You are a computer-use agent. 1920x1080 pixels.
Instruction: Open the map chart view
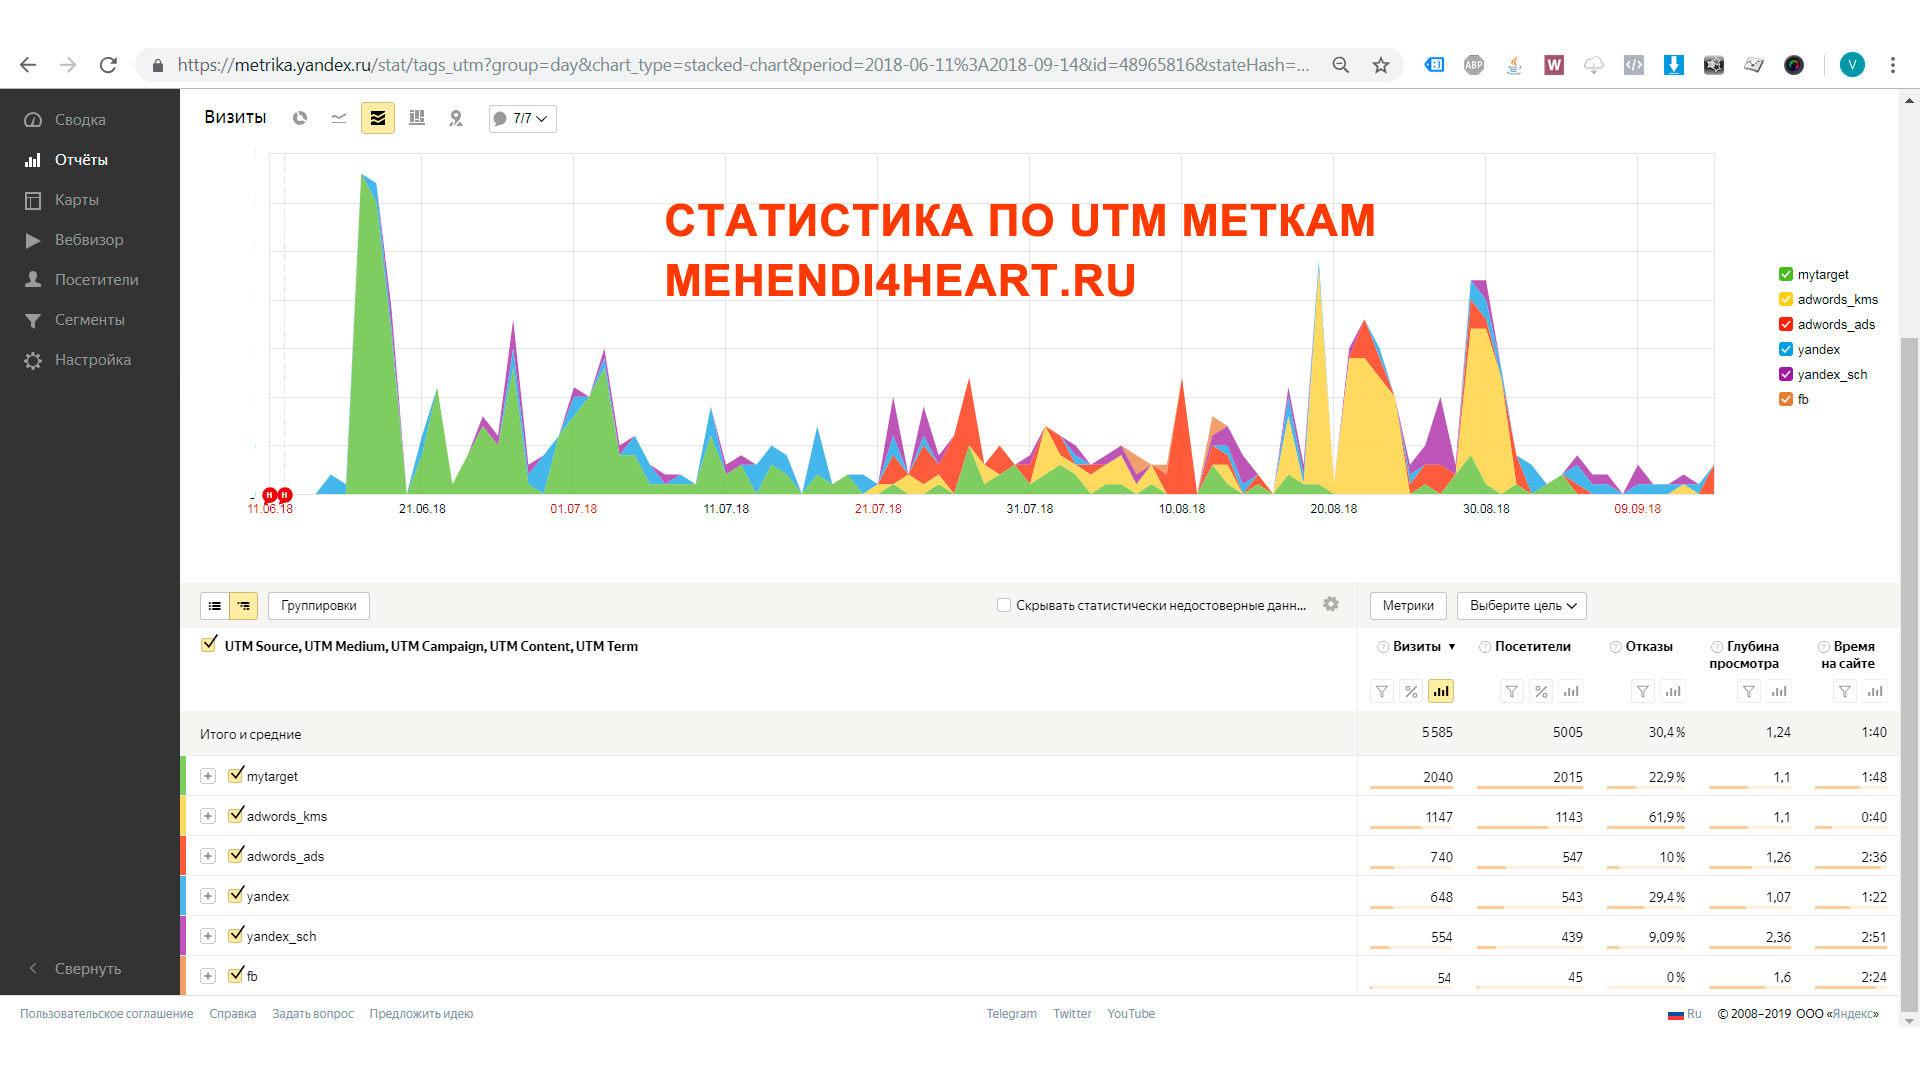[456, 118]
